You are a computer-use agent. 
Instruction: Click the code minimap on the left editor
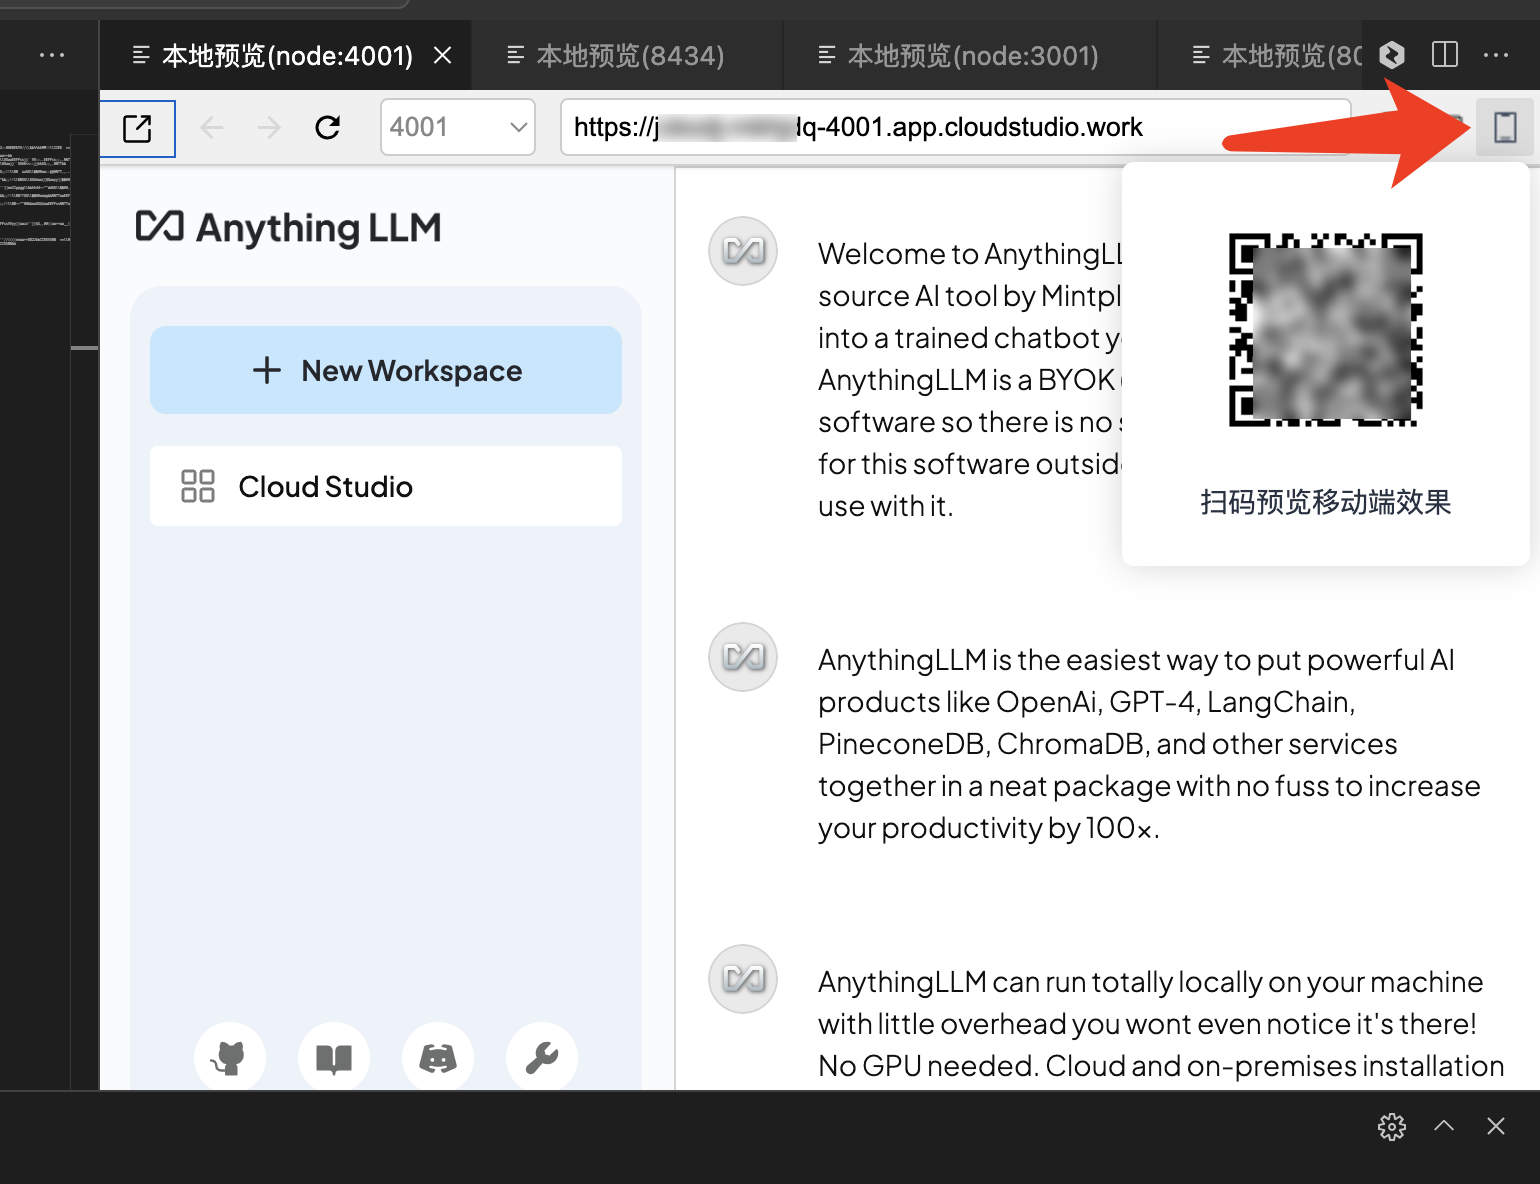click(x=35, y=195)
